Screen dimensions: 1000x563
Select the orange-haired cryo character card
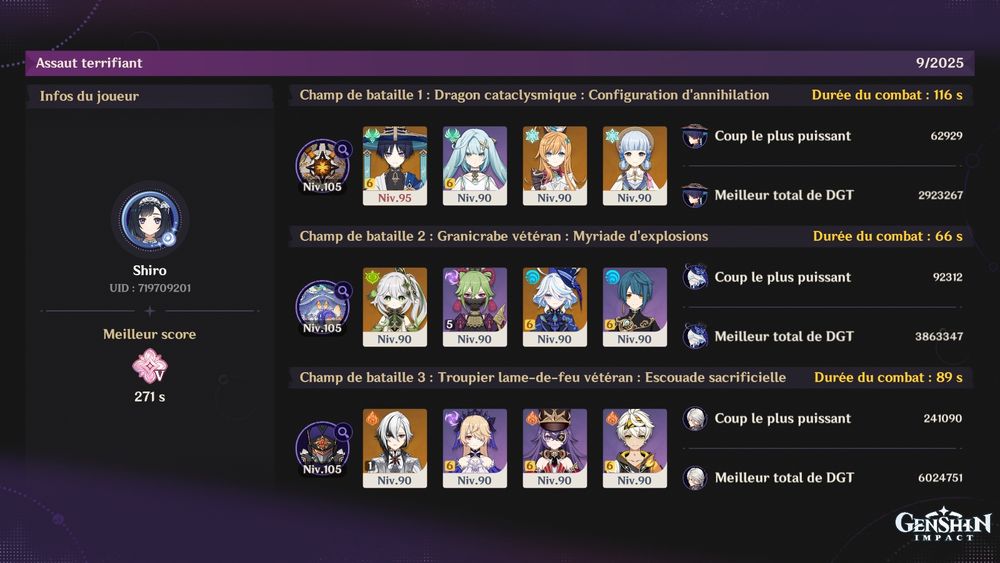(555, 166)
